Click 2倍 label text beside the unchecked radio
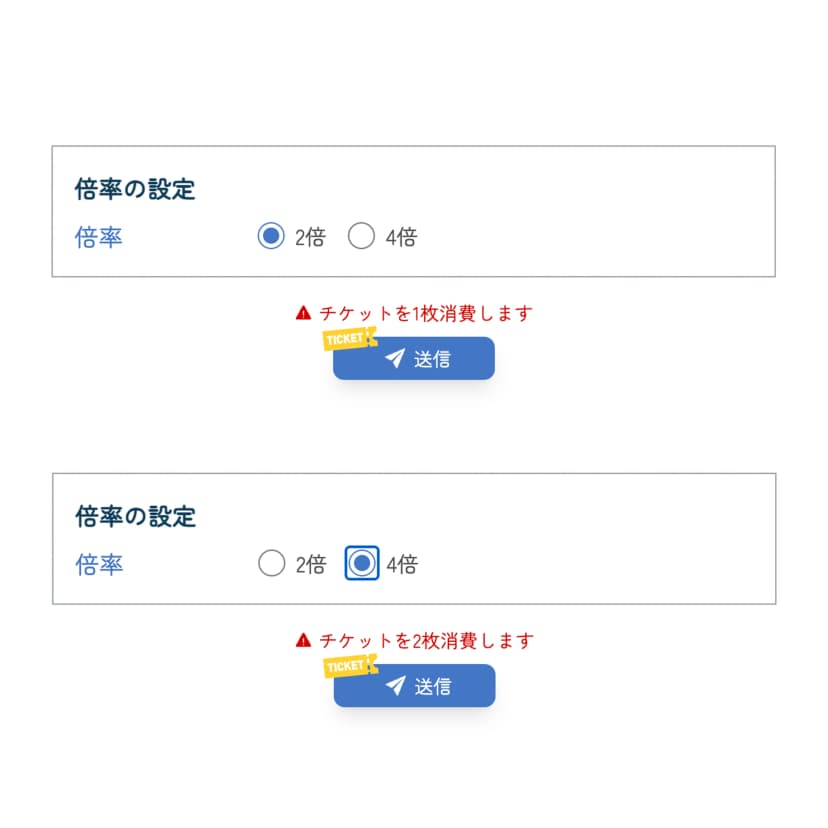The width and height of the screenshot is (828, 828). [310, 564]
